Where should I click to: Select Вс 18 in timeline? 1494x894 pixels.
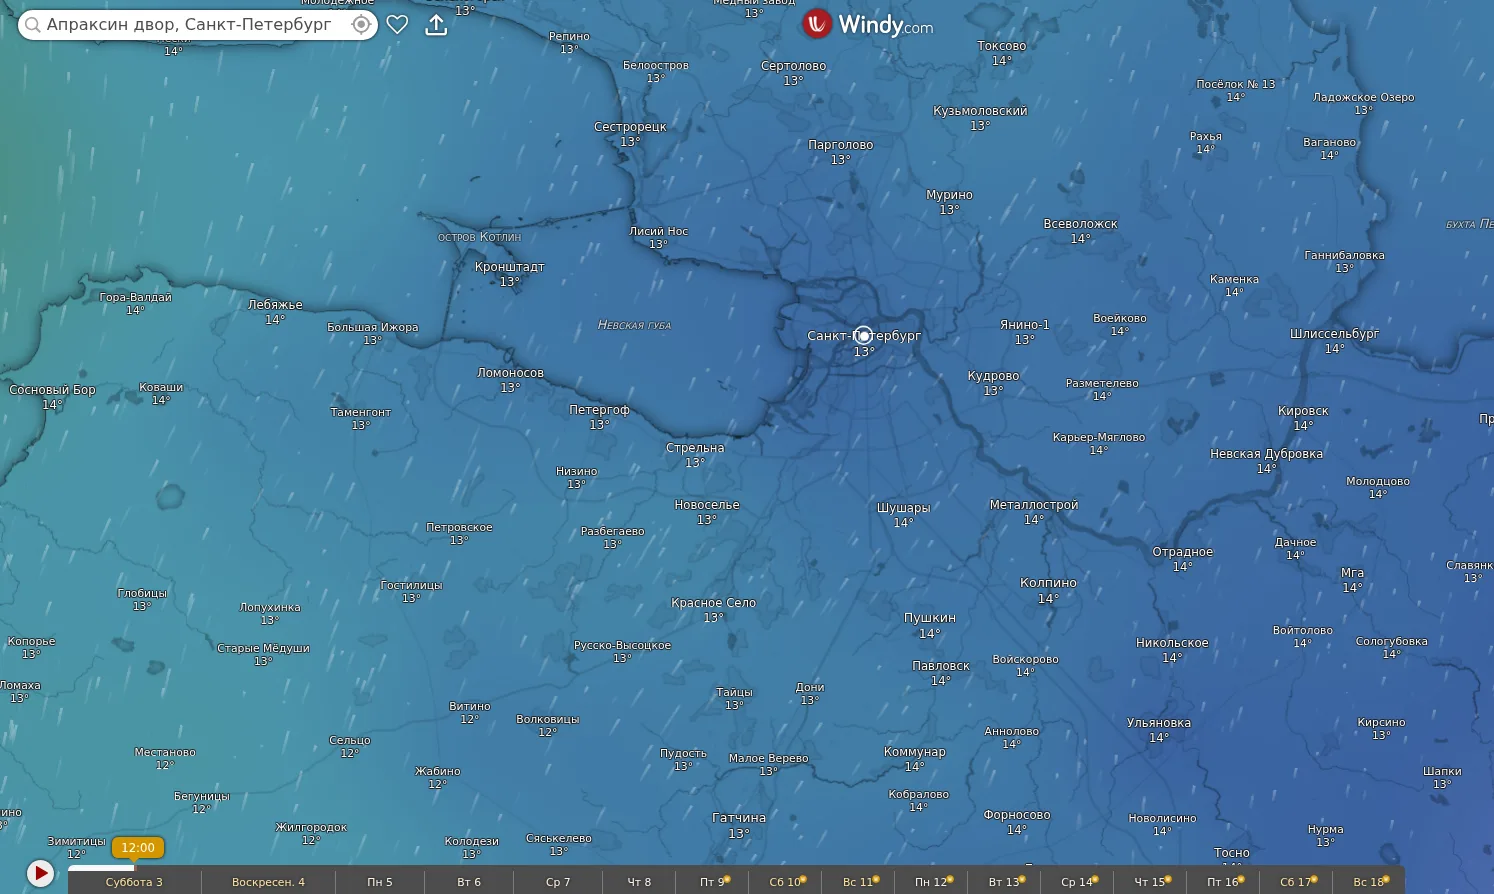1368,882
